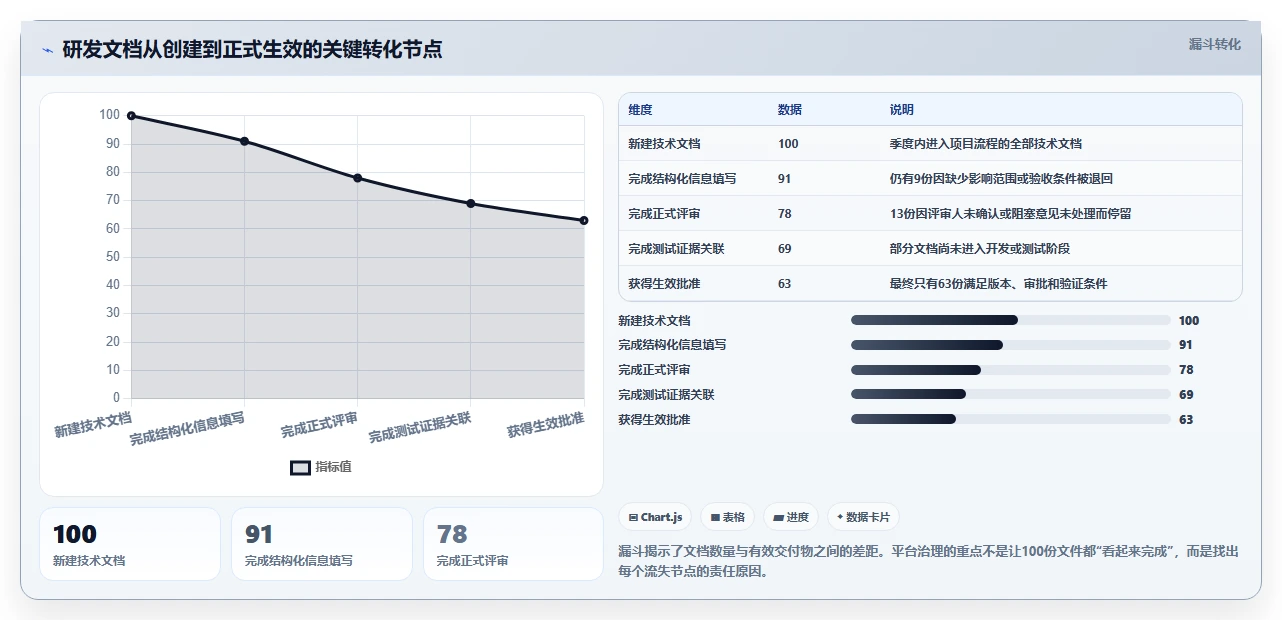Click the 完成正式评审 progress bar
Image resolution: width=1282 pixels, height=620 pixels.
tap(1011, 370)
